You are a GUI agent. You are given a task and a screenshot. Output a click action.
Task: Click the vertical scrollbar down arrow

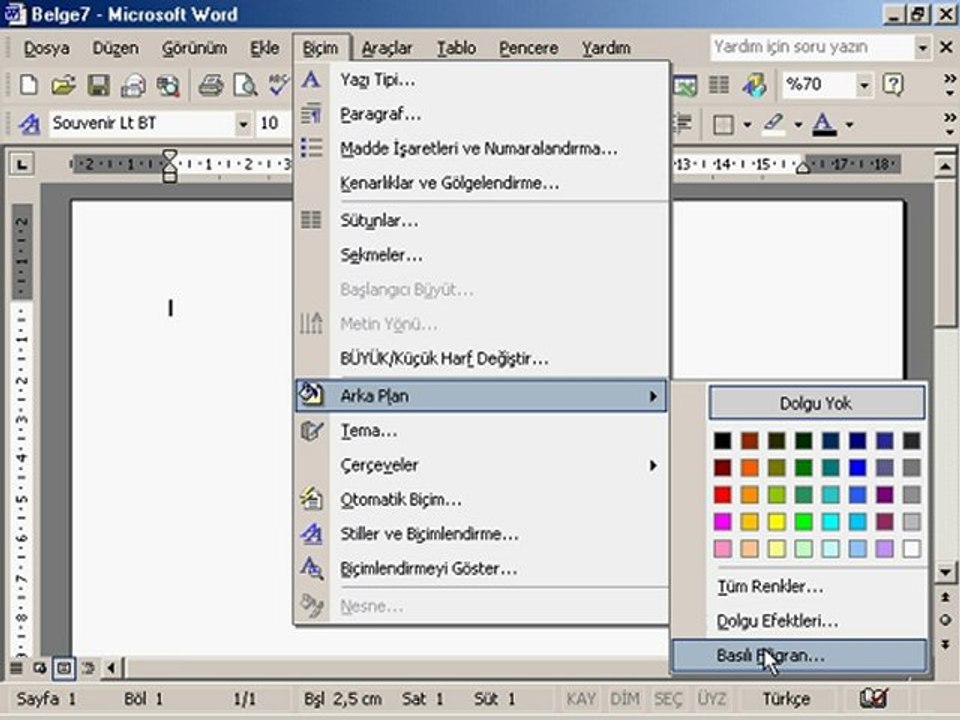point(945,572)
